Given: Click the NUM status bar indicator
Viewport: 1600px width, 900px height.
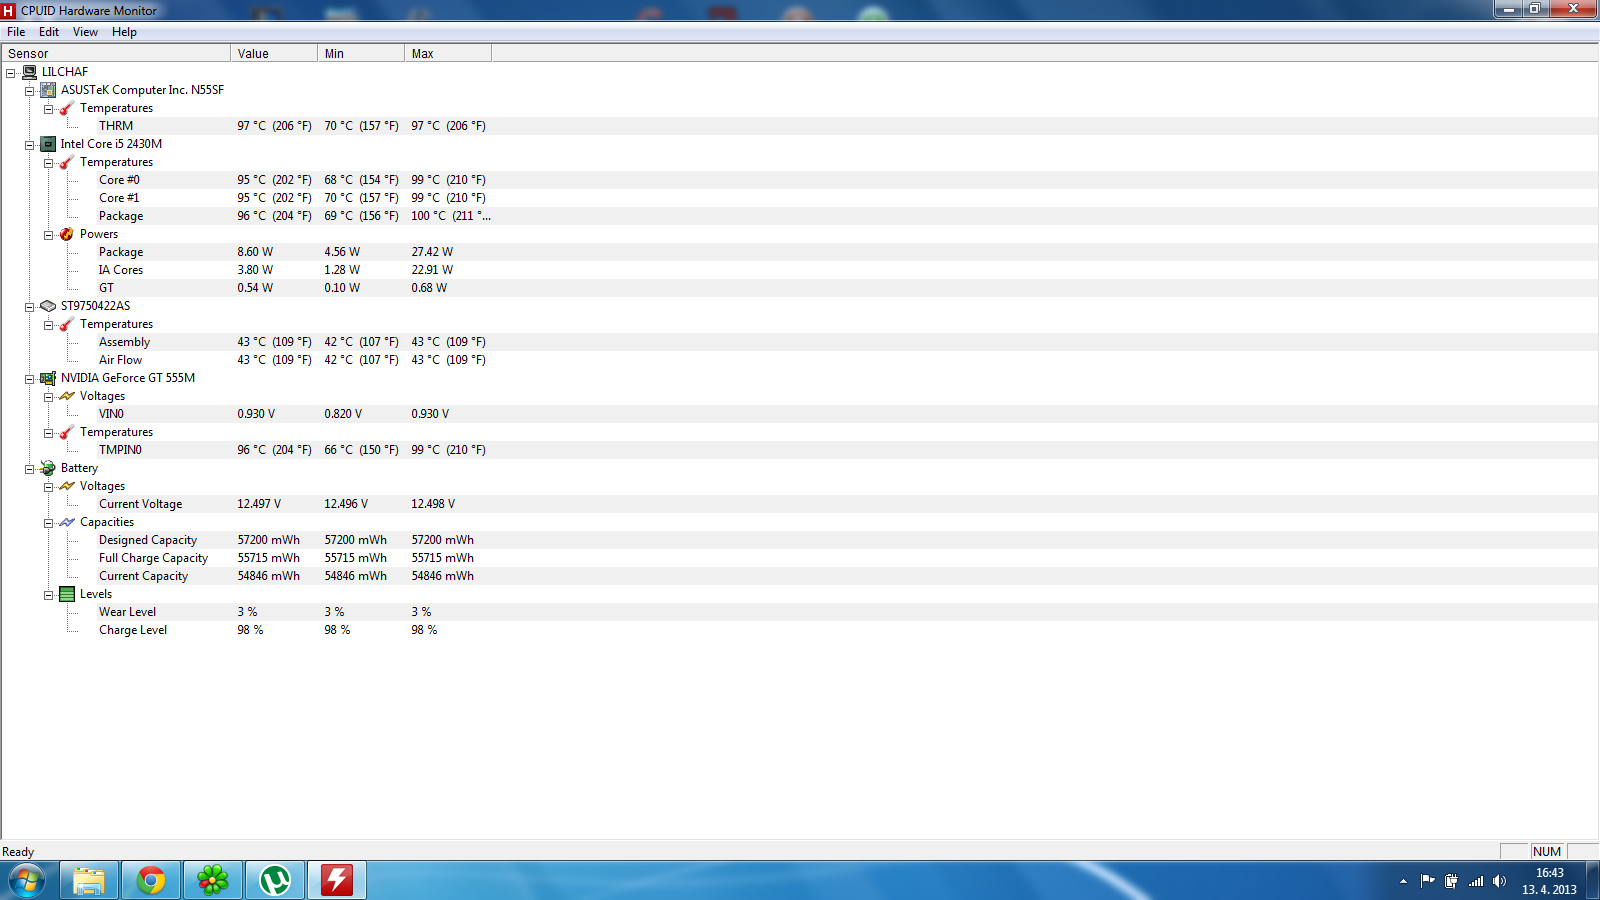Looking at the screenshot, I should point(1547,852).
